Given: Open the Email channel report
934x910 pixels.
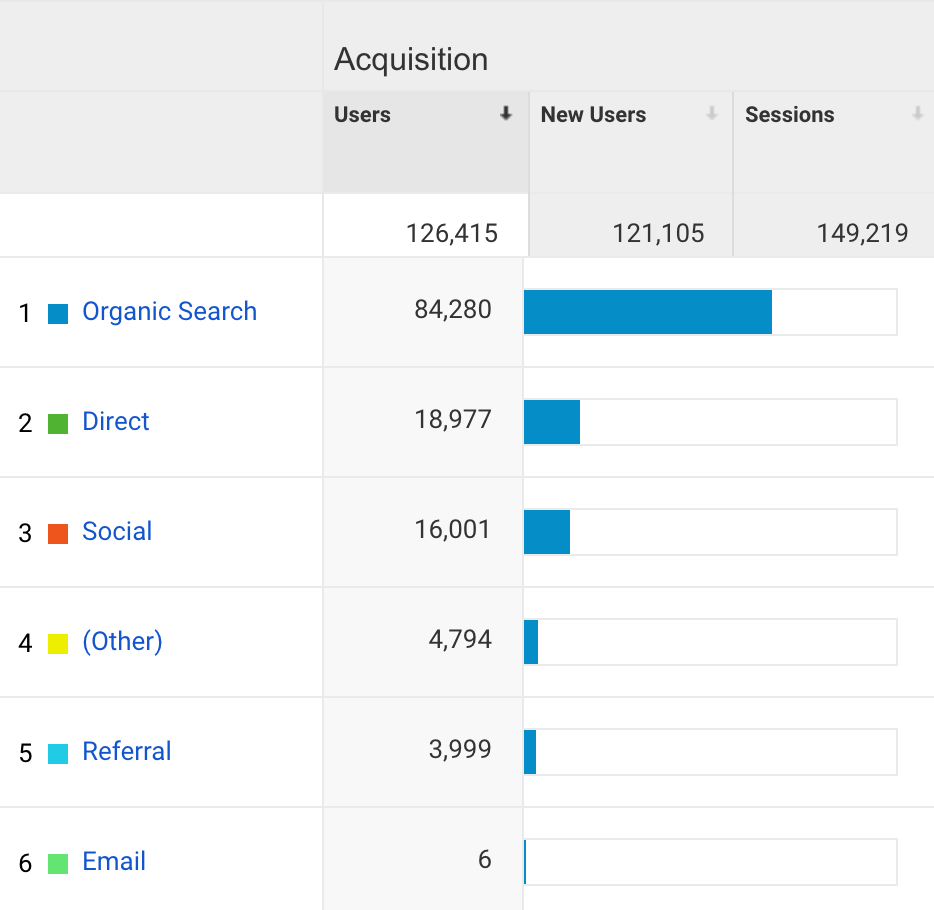Looking at the screenshot, I should click(113, 862).
